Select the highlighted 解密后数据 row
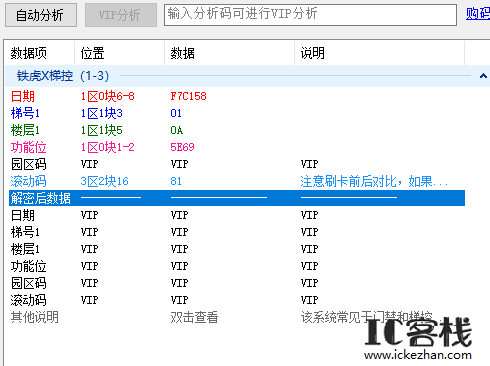The height and width of the screenshot is (366, 490). [237, 198]
